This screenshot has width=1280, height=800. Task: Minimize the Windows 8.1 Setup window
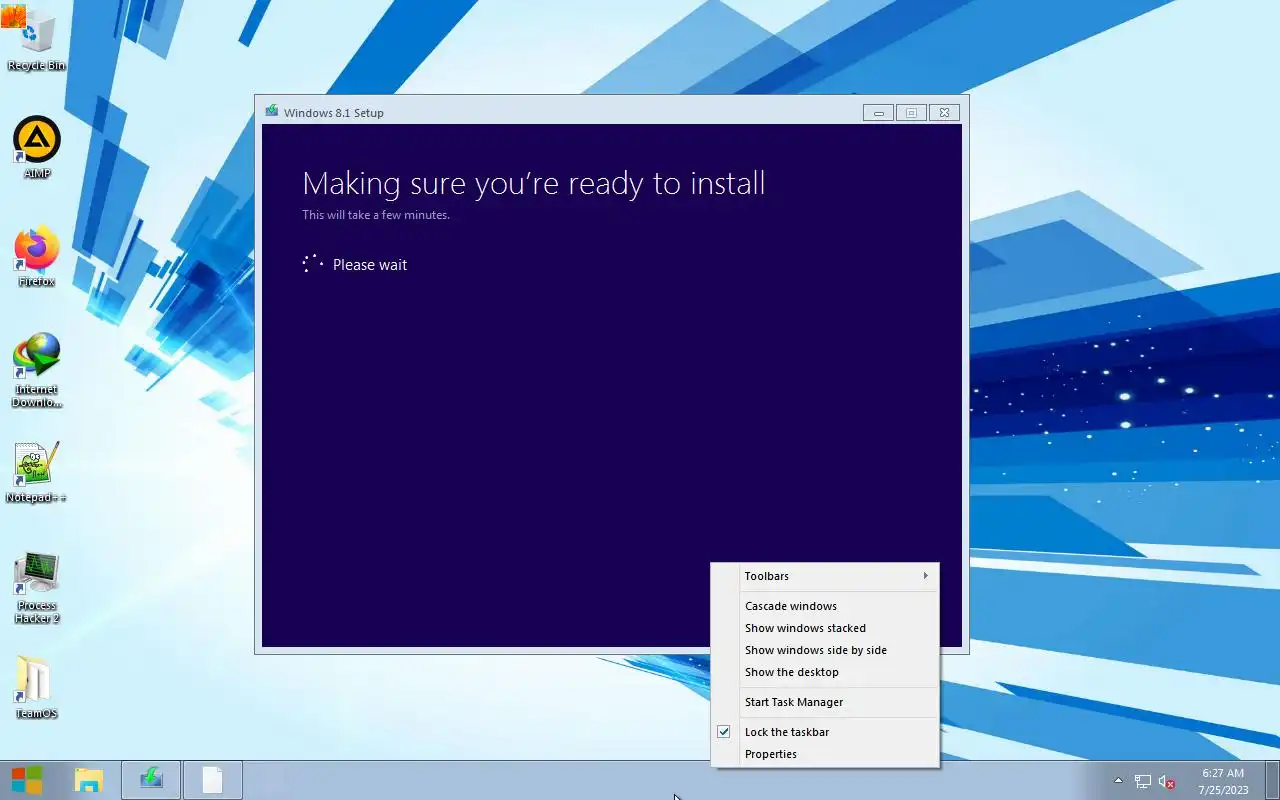[x=878, y=113]
